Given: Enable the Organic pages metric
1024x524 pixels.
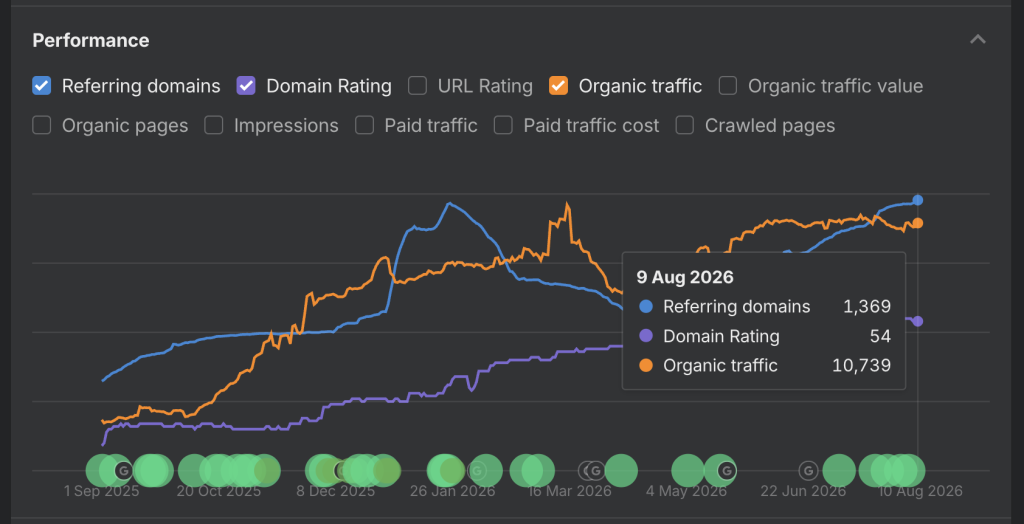Looking at the screenshot, I should pos(42,125).
